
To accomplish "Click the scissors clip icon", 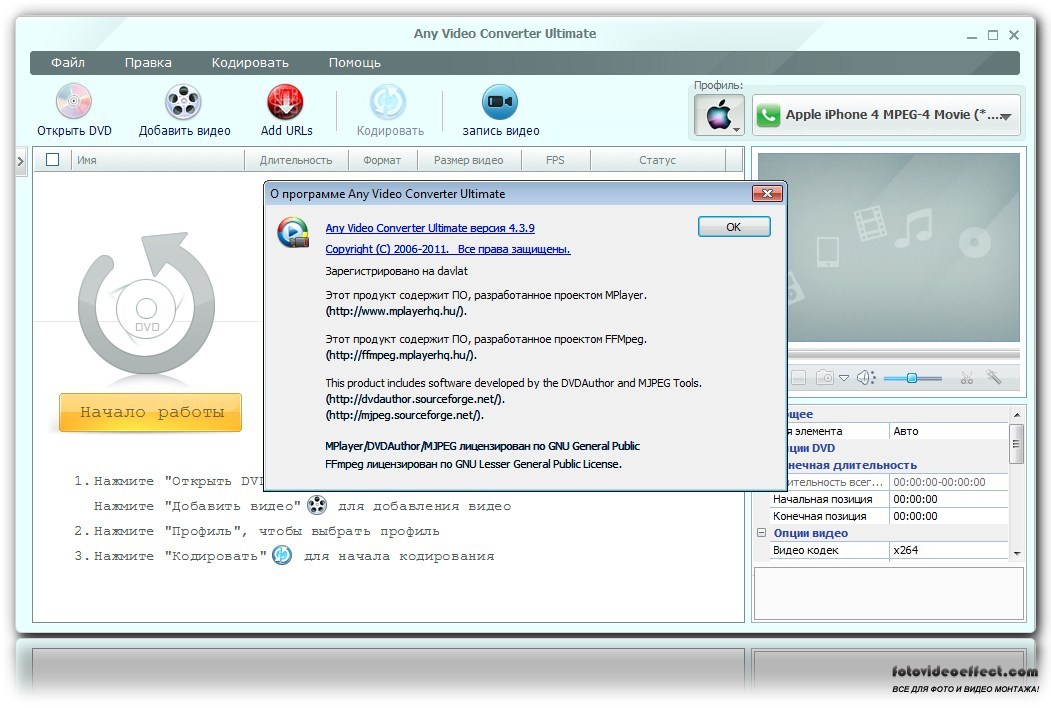I will coord(966,378).
